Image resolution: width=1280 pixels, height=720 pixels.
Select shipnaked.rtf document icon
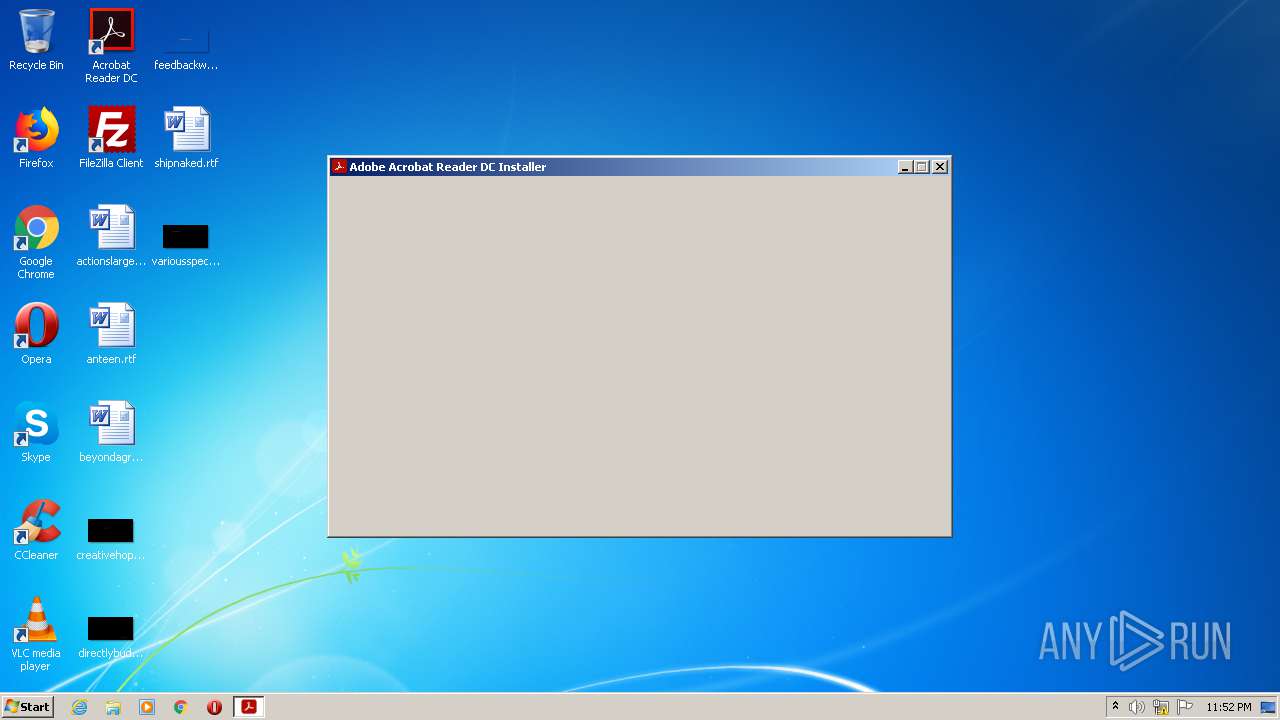(186, 138)
